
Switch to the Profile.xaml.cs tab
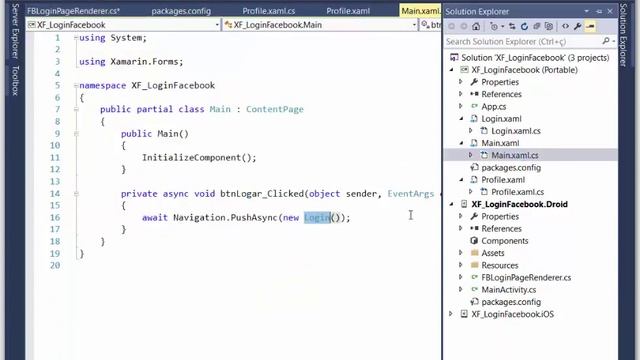coord(269,11)
